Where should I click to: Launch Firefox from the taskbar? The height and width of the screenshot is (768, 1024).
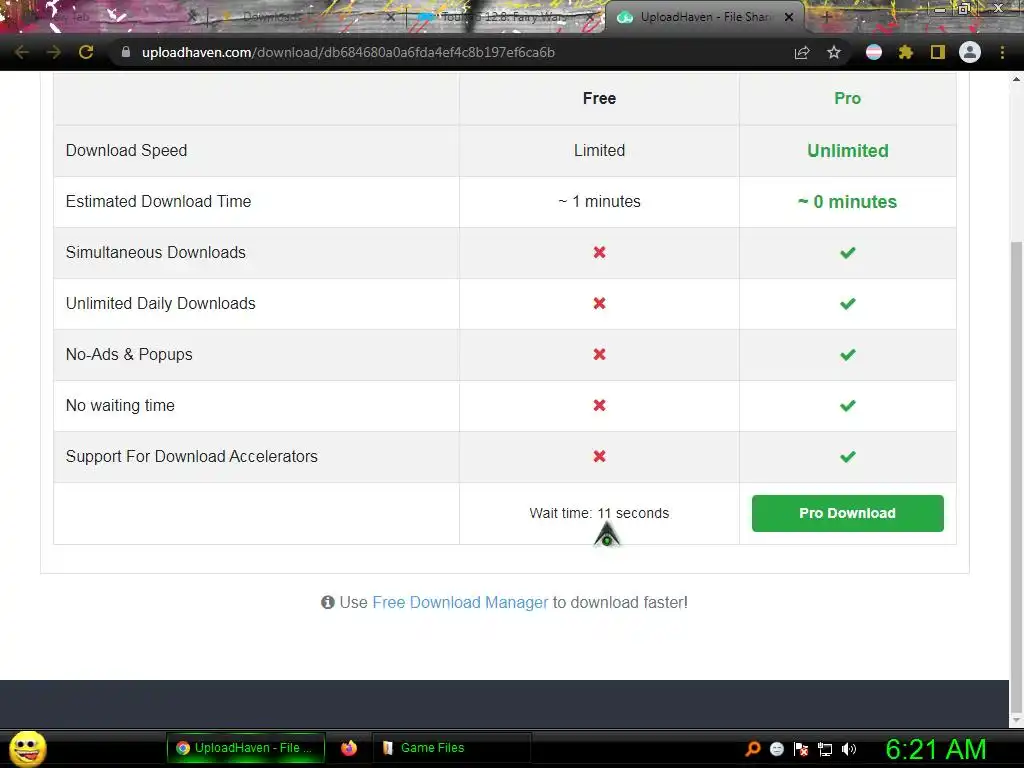[349, 748]
